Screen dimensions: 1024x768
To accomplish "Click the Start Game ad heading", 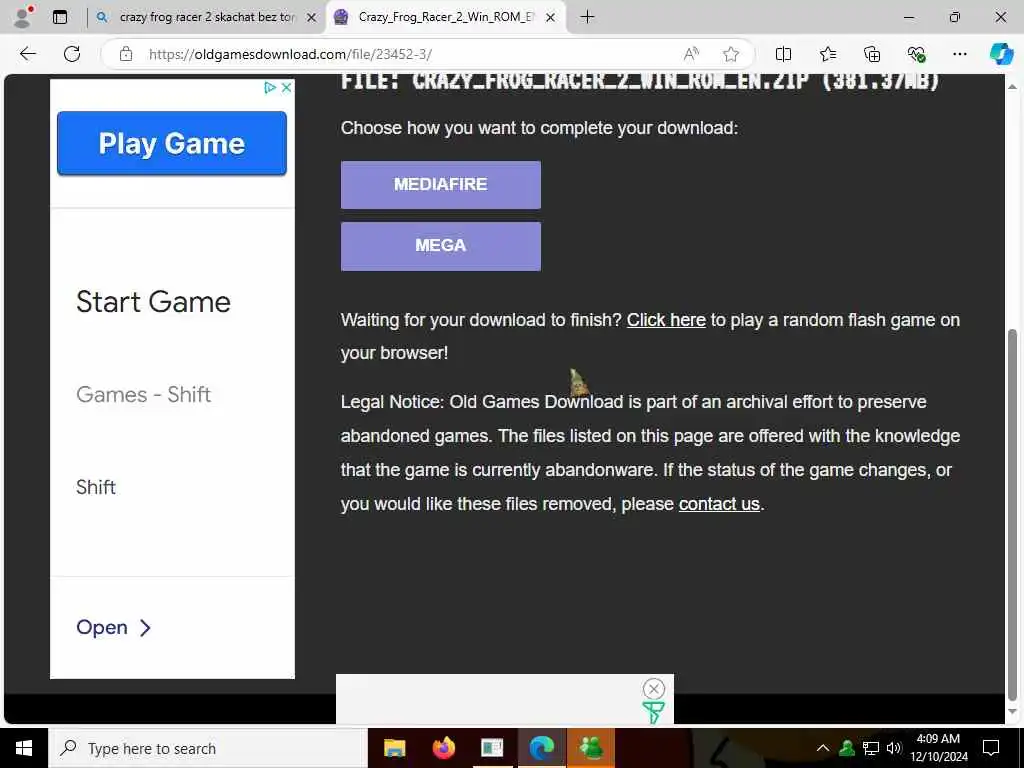I will [153, 302].
